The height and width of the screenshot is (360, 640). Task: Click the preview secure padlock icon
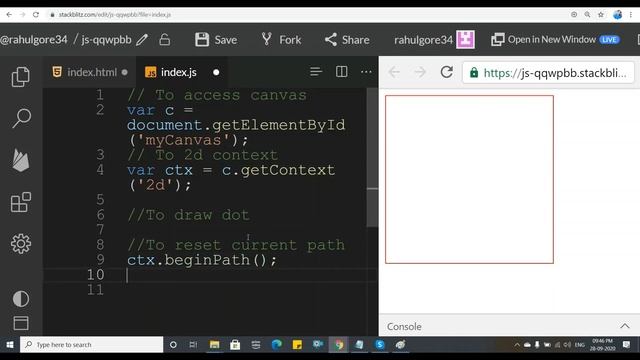473,73
